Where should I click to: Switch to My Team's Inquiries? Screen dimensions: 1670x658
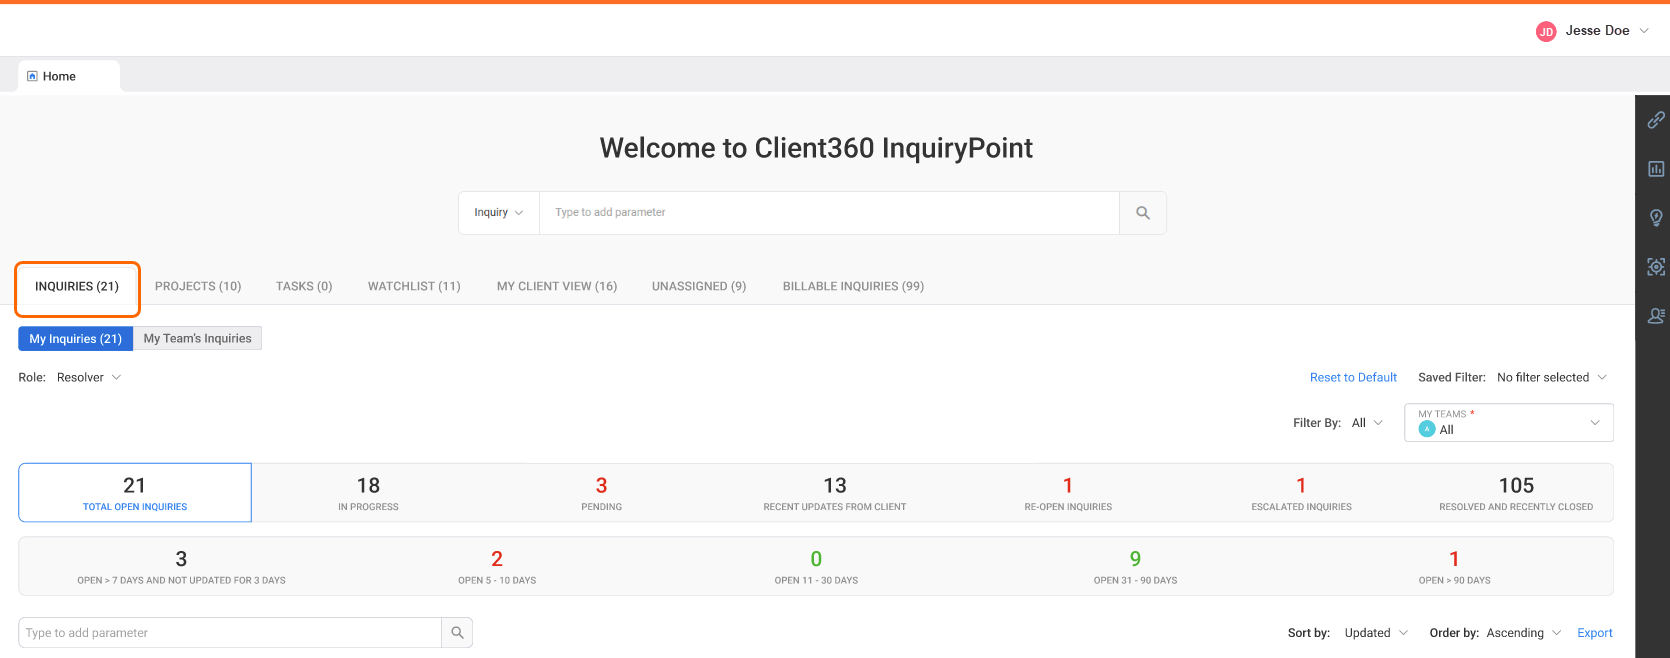tap(197, 338)
